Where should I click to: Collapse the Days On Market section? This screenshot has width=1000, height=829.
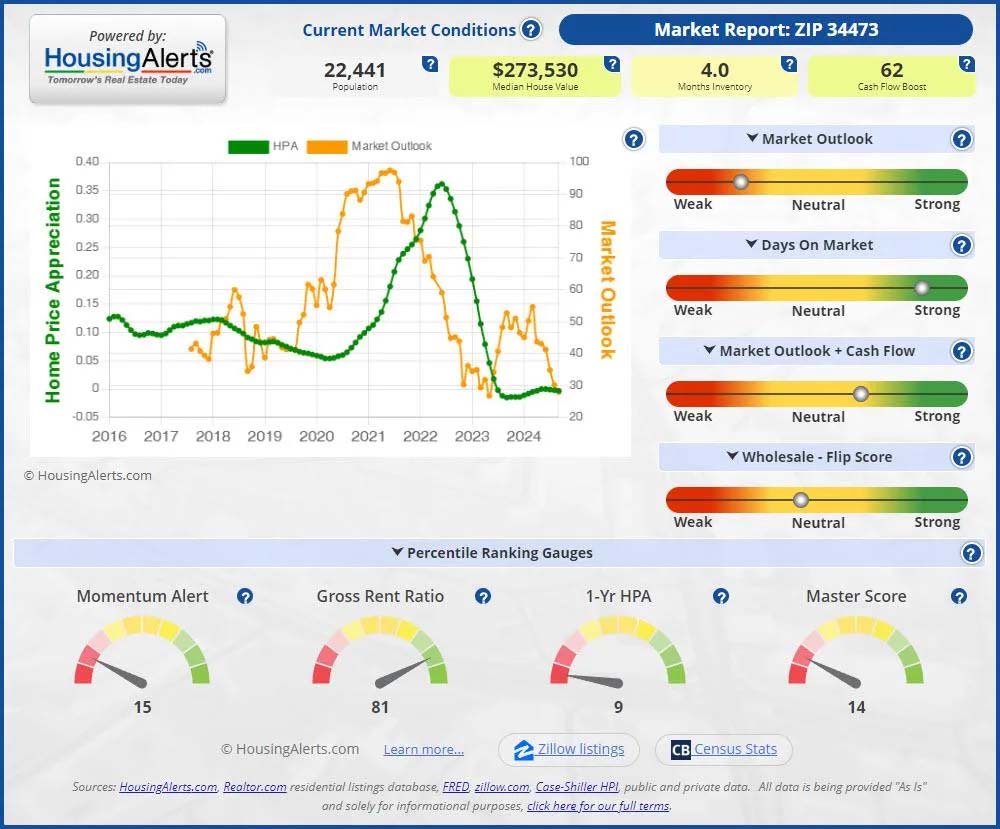click(809, 245)
